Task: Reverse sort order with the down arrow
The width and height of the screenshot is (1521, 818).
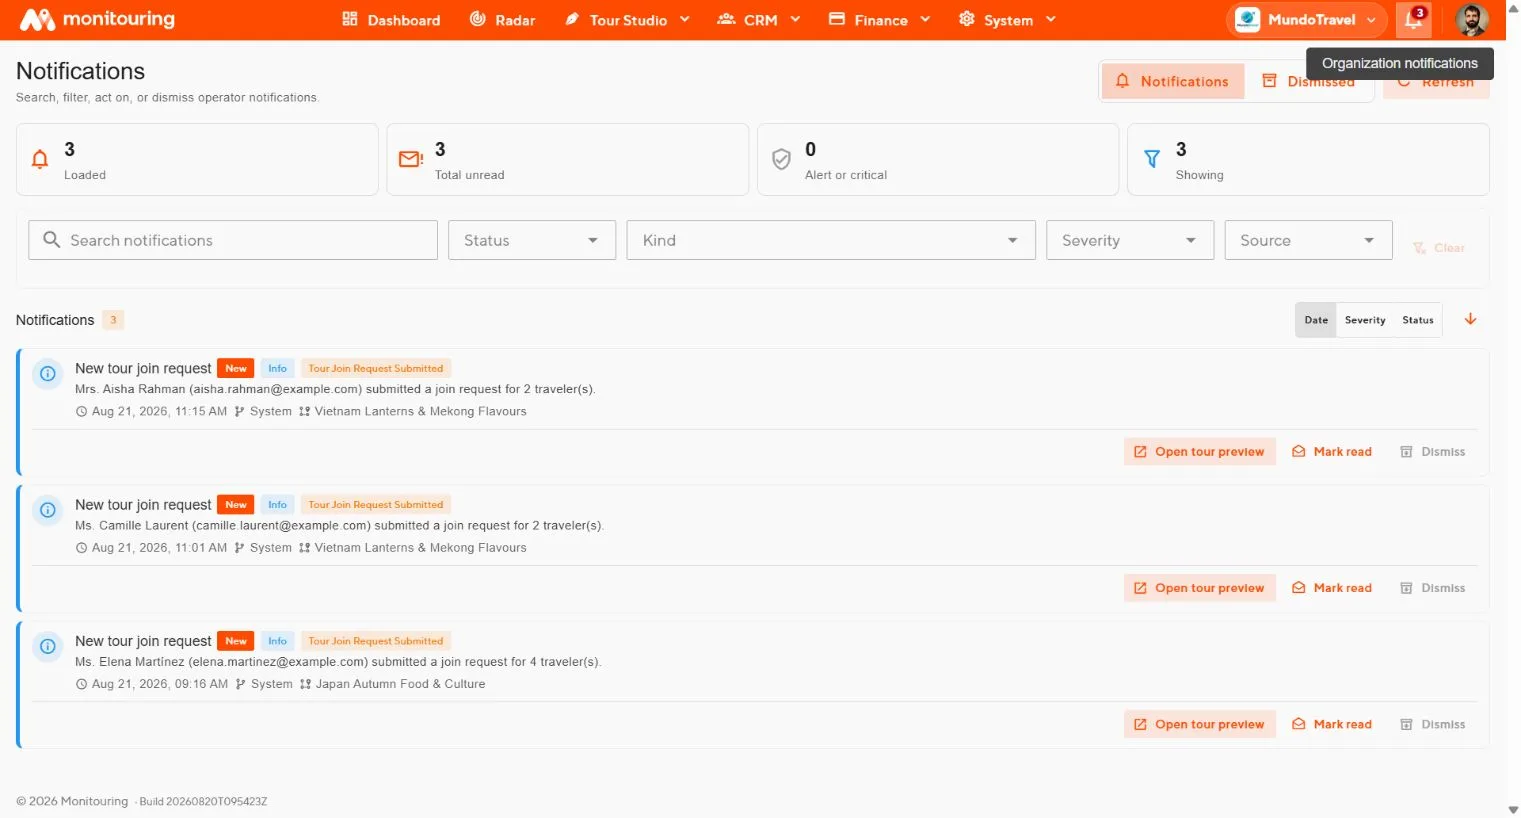Action: 1470,319
